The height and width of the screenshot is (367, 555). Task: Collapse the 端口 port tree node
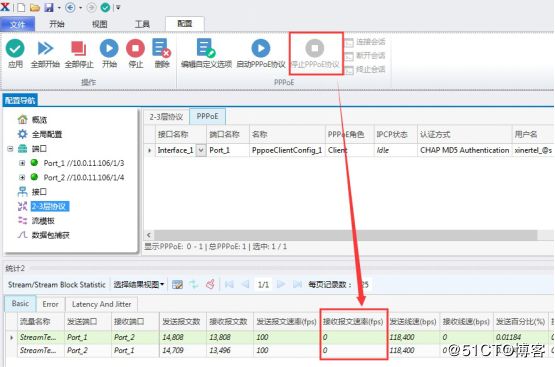[10, 149]
